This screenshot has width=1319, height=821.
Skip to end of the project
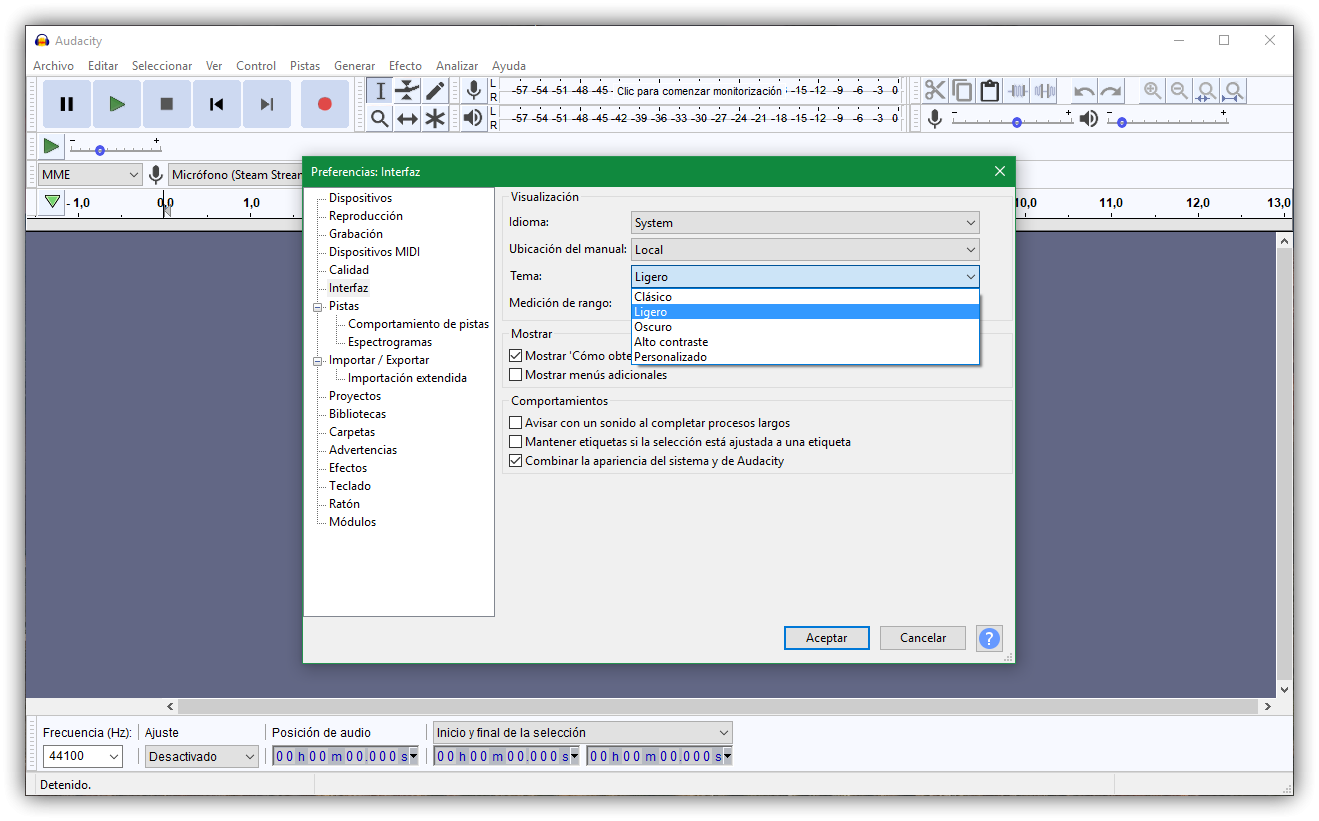[267, 104]
